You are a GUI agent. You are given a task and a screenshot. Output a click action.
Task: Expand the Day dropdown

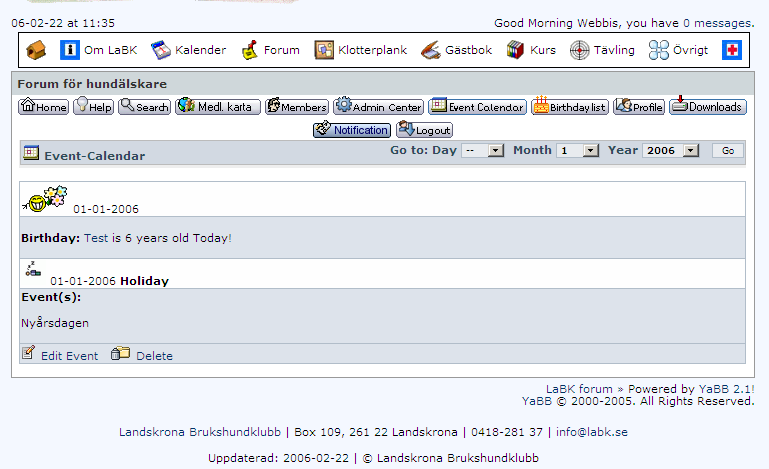(483, 151)
